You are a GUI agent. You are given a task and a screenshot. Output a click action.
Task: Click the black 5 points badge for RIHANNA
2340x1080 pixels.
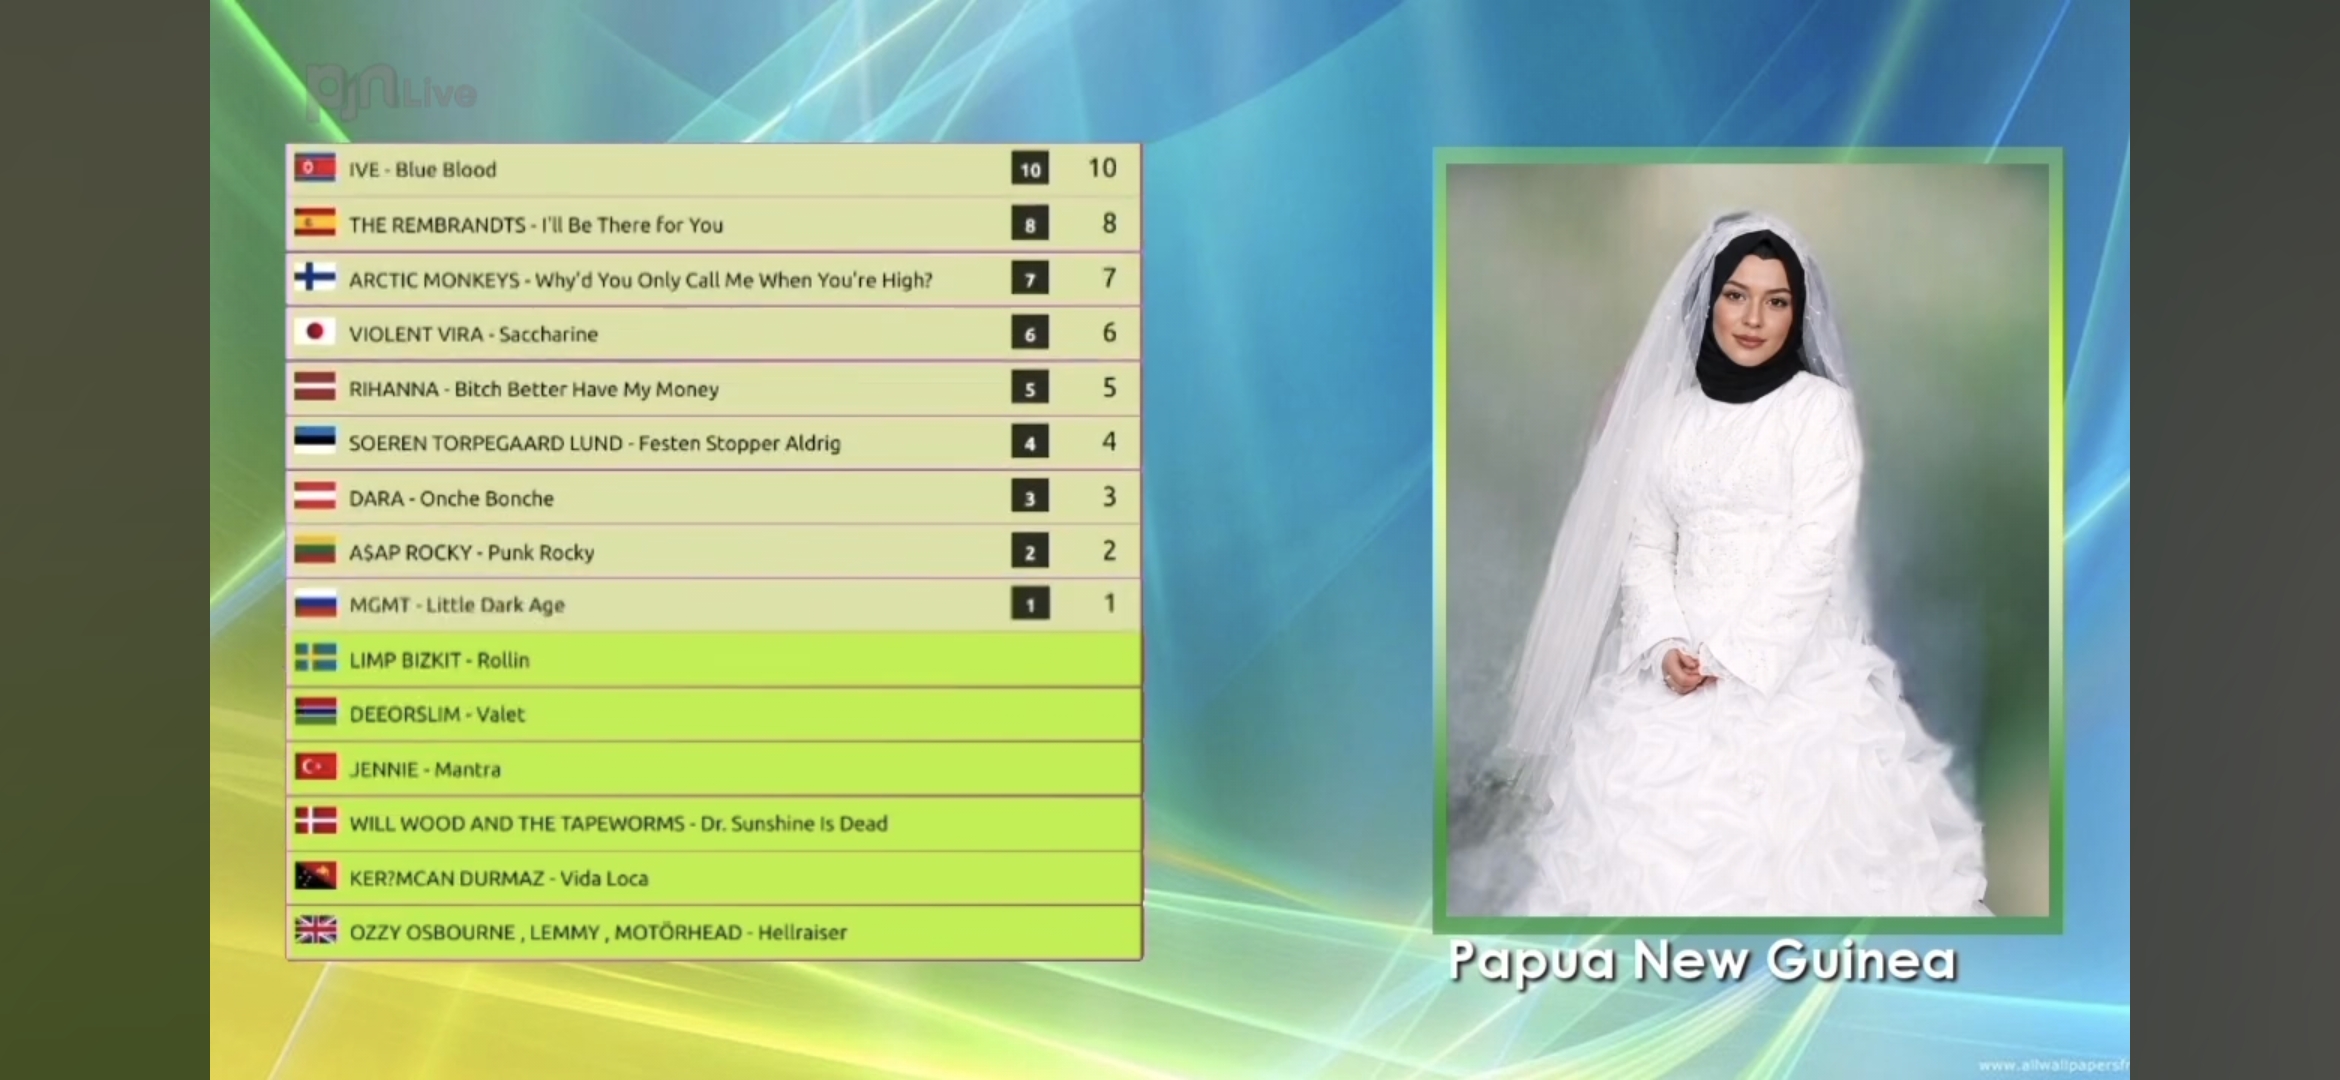1030,388
